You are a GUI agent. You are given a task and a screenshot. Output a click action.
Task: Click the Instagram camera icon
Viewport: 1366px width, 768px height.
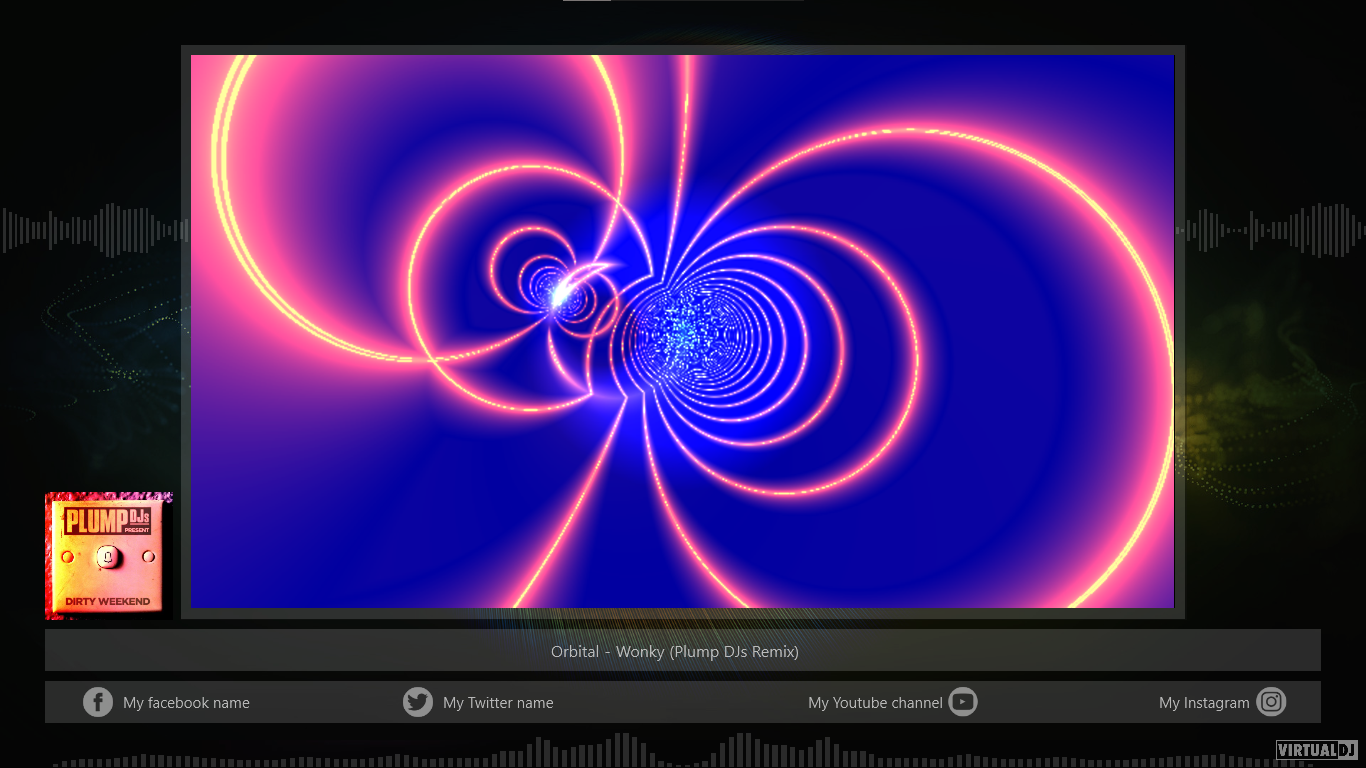coord(1271,702)
